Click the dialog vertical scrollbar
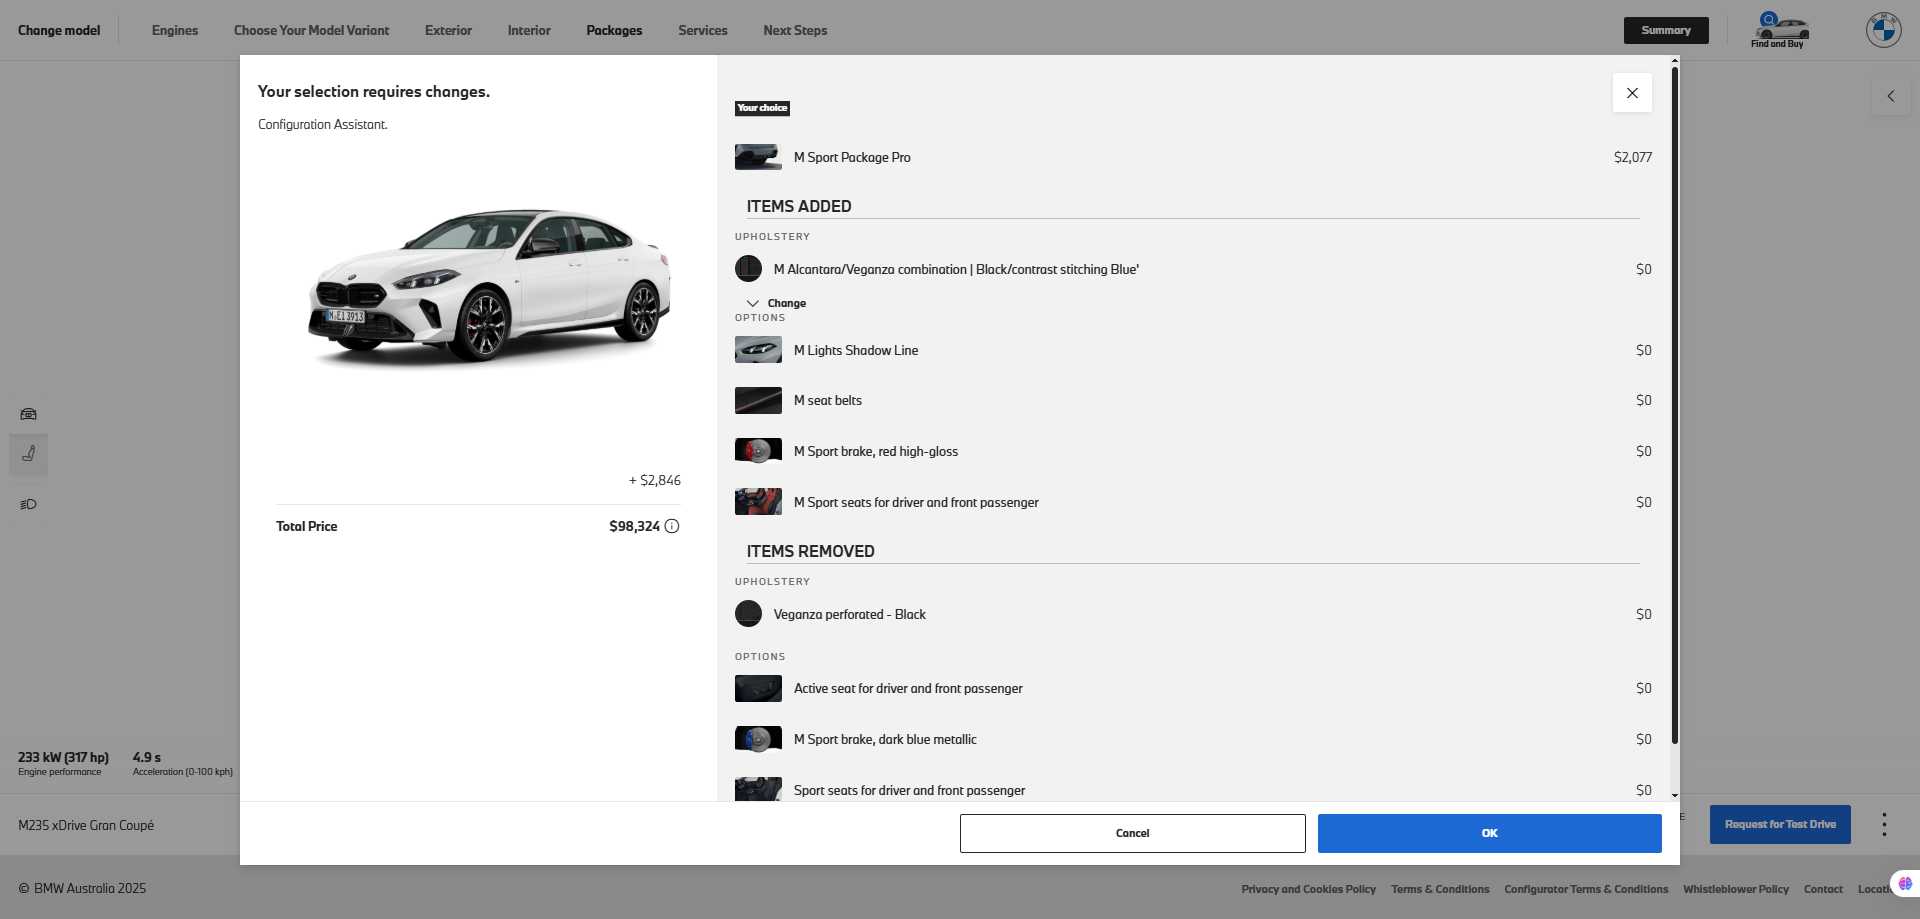The width and height of the screenshot is (1920, 919). coord(1675,405)
